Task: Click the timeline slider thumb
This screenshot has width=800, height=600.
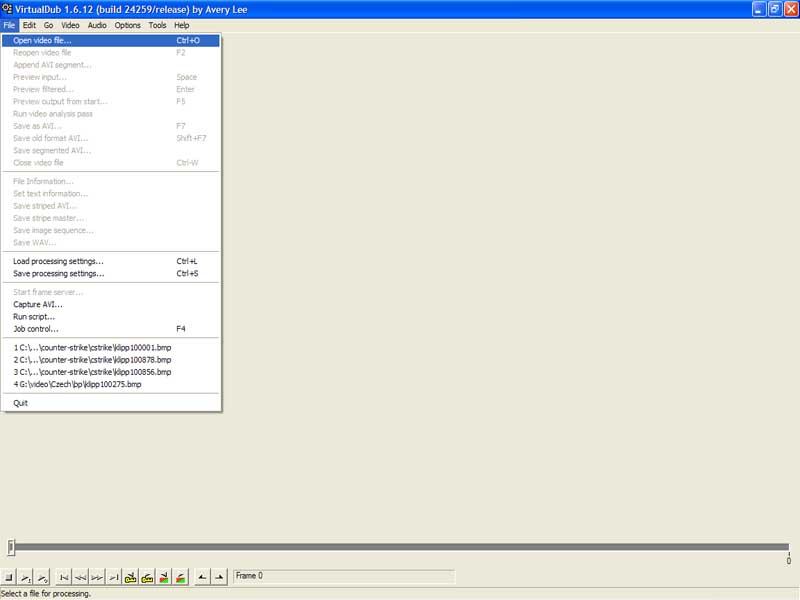Action: [11, 547]
